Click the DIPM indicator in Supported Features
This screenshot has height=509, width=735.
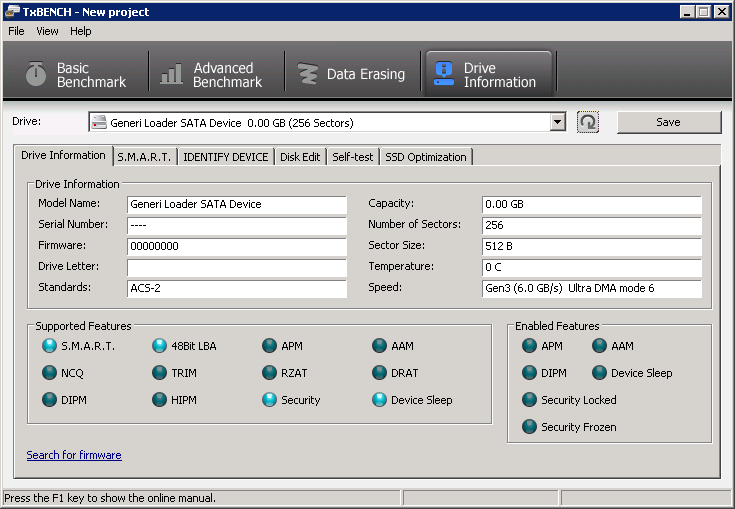click(x=49, y=400)
